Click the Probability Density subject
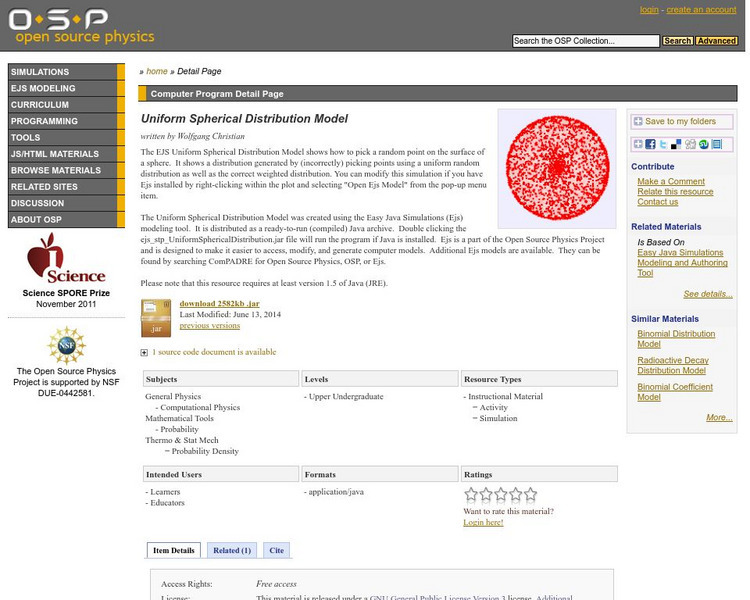 [x=205, y=451]
